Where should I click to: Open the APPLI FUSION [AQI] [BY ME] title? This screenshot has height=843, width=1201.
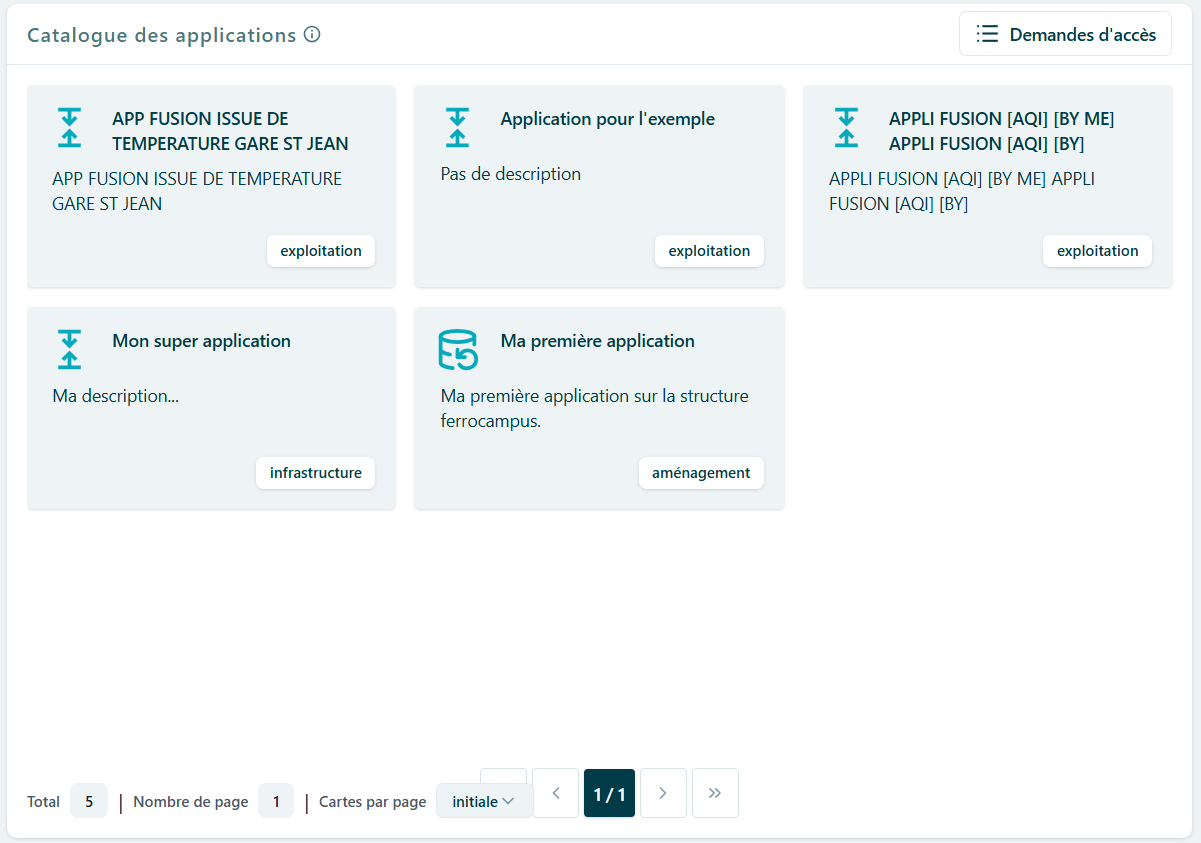(x=1002, y=131)
